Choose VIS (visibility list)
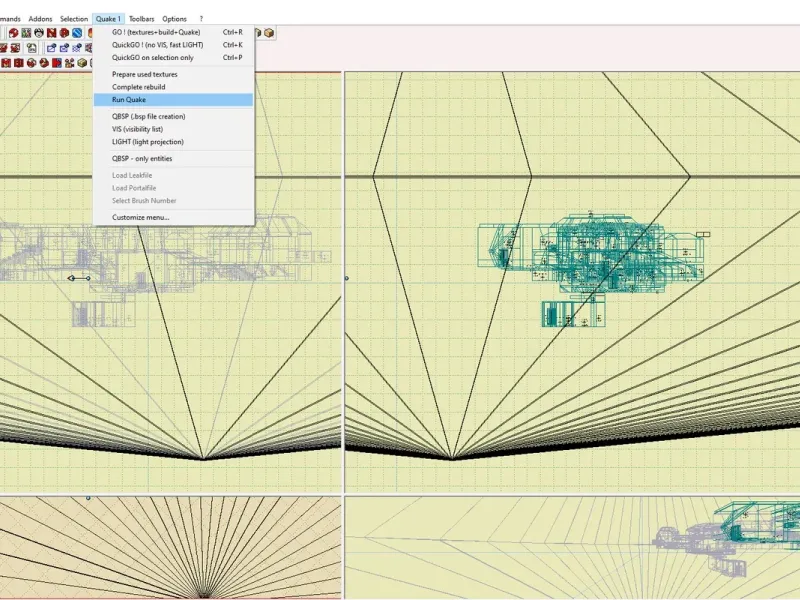Screen dimensions: 800x600 (173, 129)
